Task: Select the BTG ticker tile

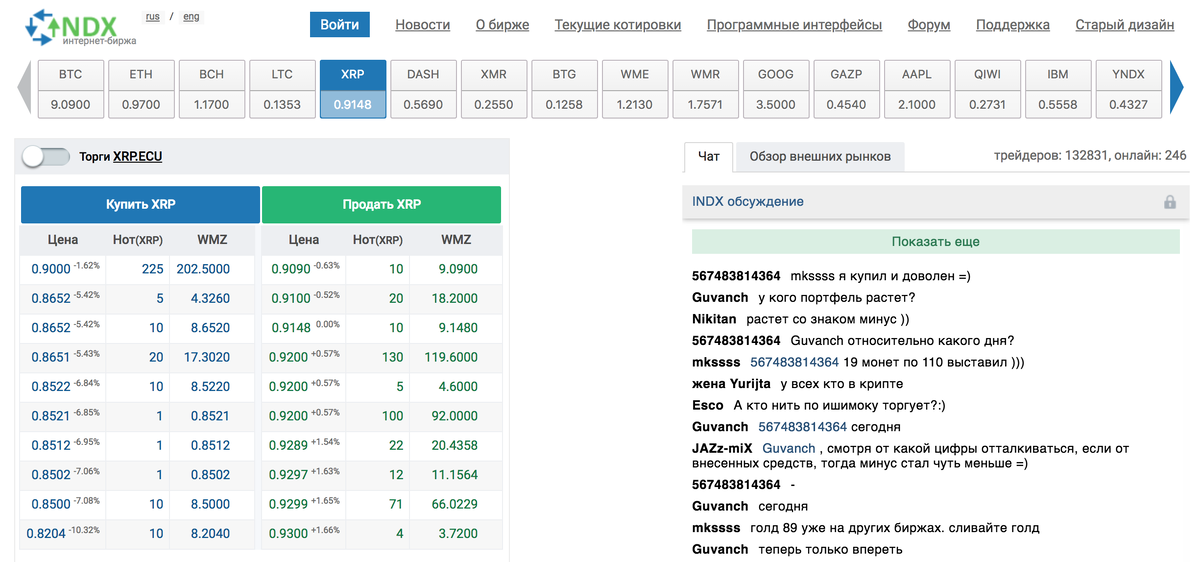Action: [x=564, y=89]
